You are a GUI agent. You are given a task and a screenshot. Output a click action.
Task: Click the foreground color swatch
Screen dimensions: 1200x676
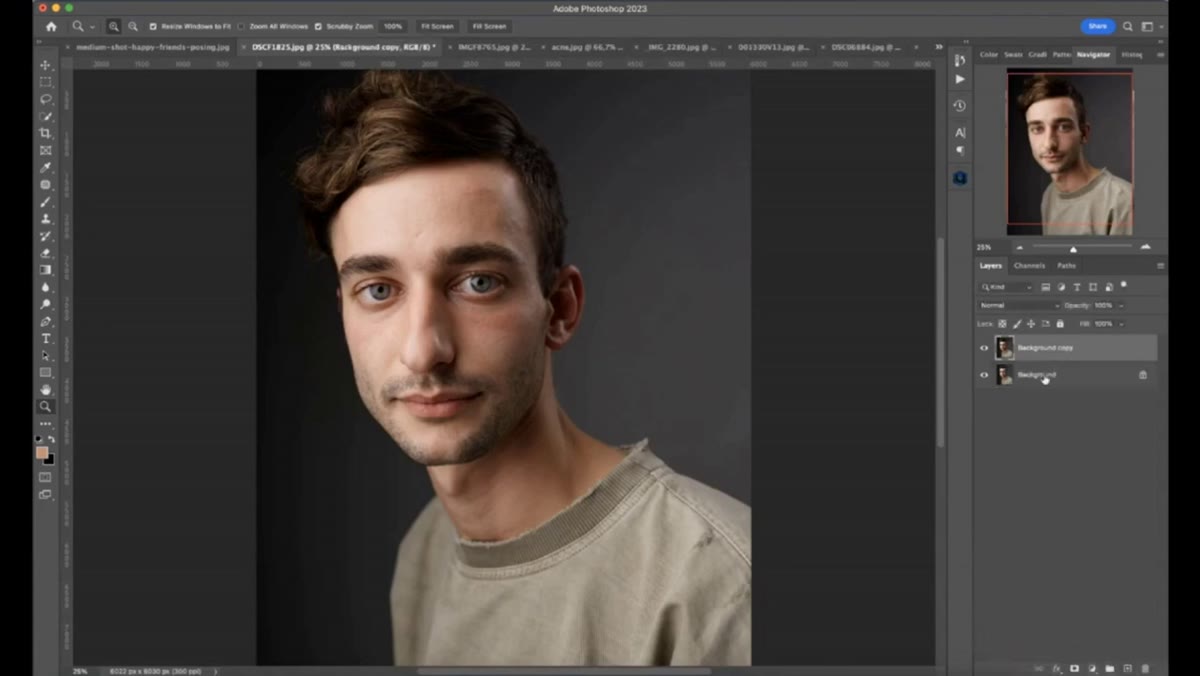pyautogui.click(x=42, y=453)
